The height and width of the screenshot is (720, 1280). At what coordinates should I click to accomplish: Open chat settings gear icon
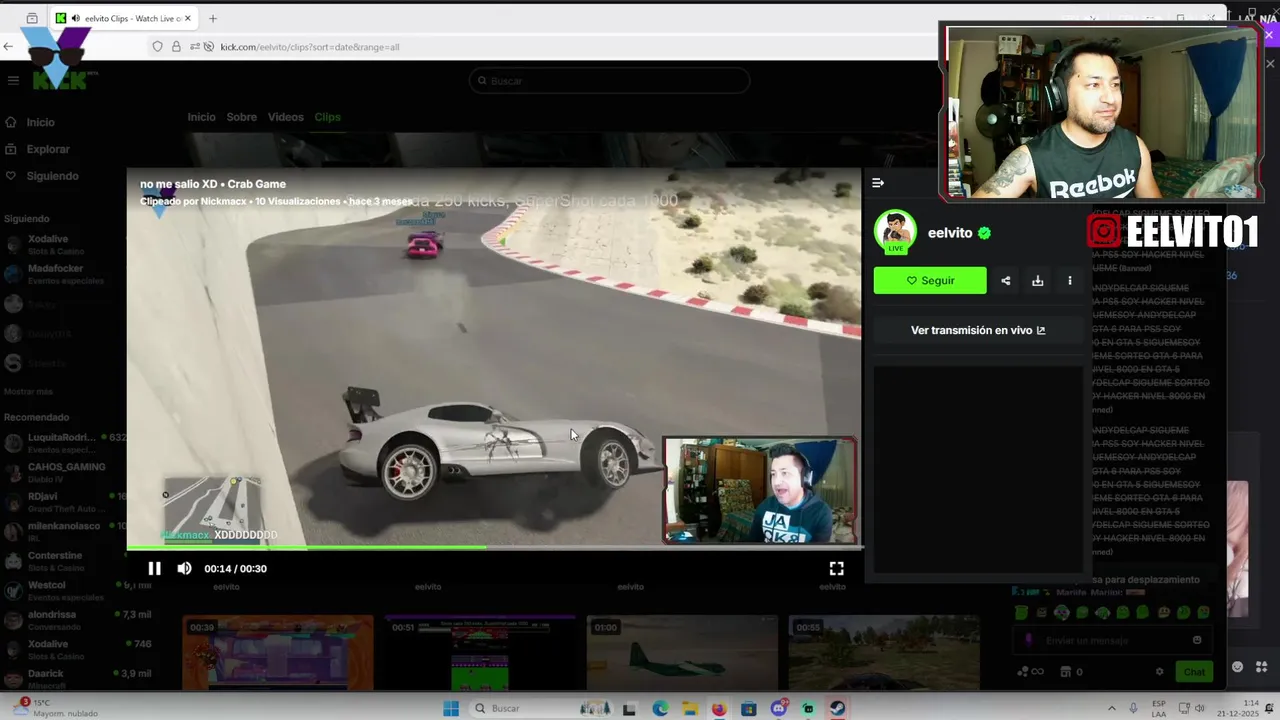coord(1160,672)
